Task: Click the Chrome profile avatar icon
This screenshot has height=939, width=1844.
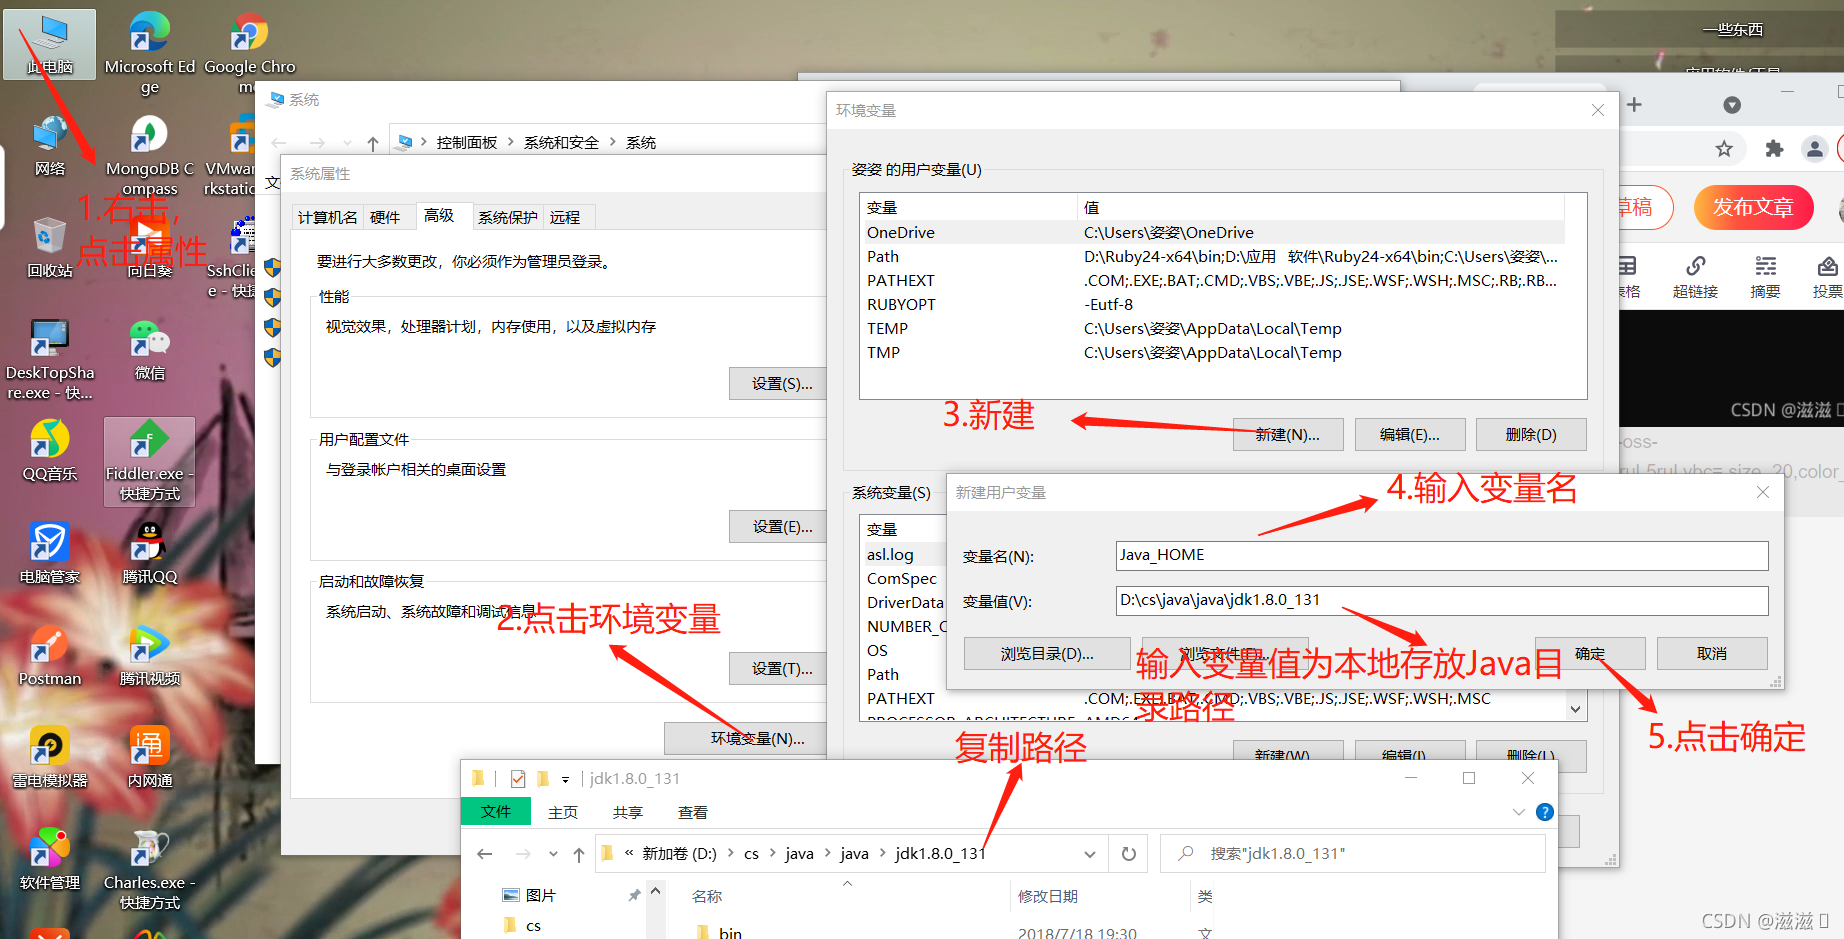Action: [1814, 149]
